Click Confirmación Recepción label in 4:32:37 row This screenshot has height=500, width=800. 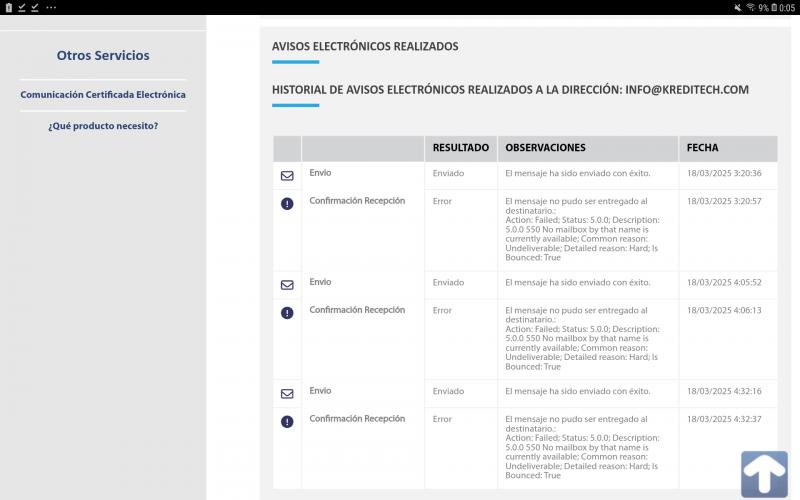(357, 418)
